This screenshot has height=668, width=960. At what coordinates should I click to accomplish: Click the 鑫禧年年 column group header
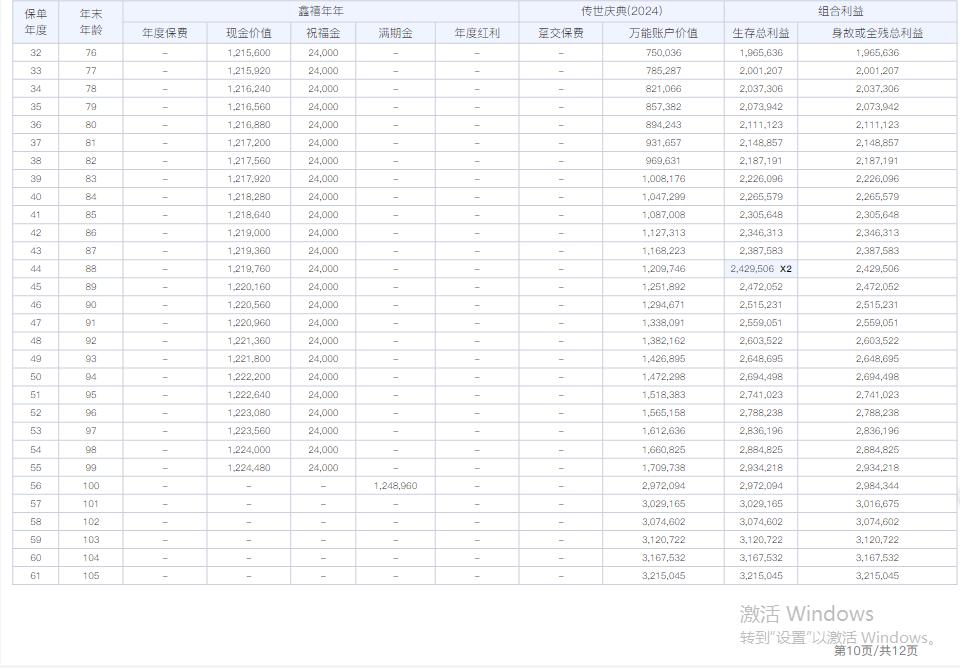[x=322, y=11]
